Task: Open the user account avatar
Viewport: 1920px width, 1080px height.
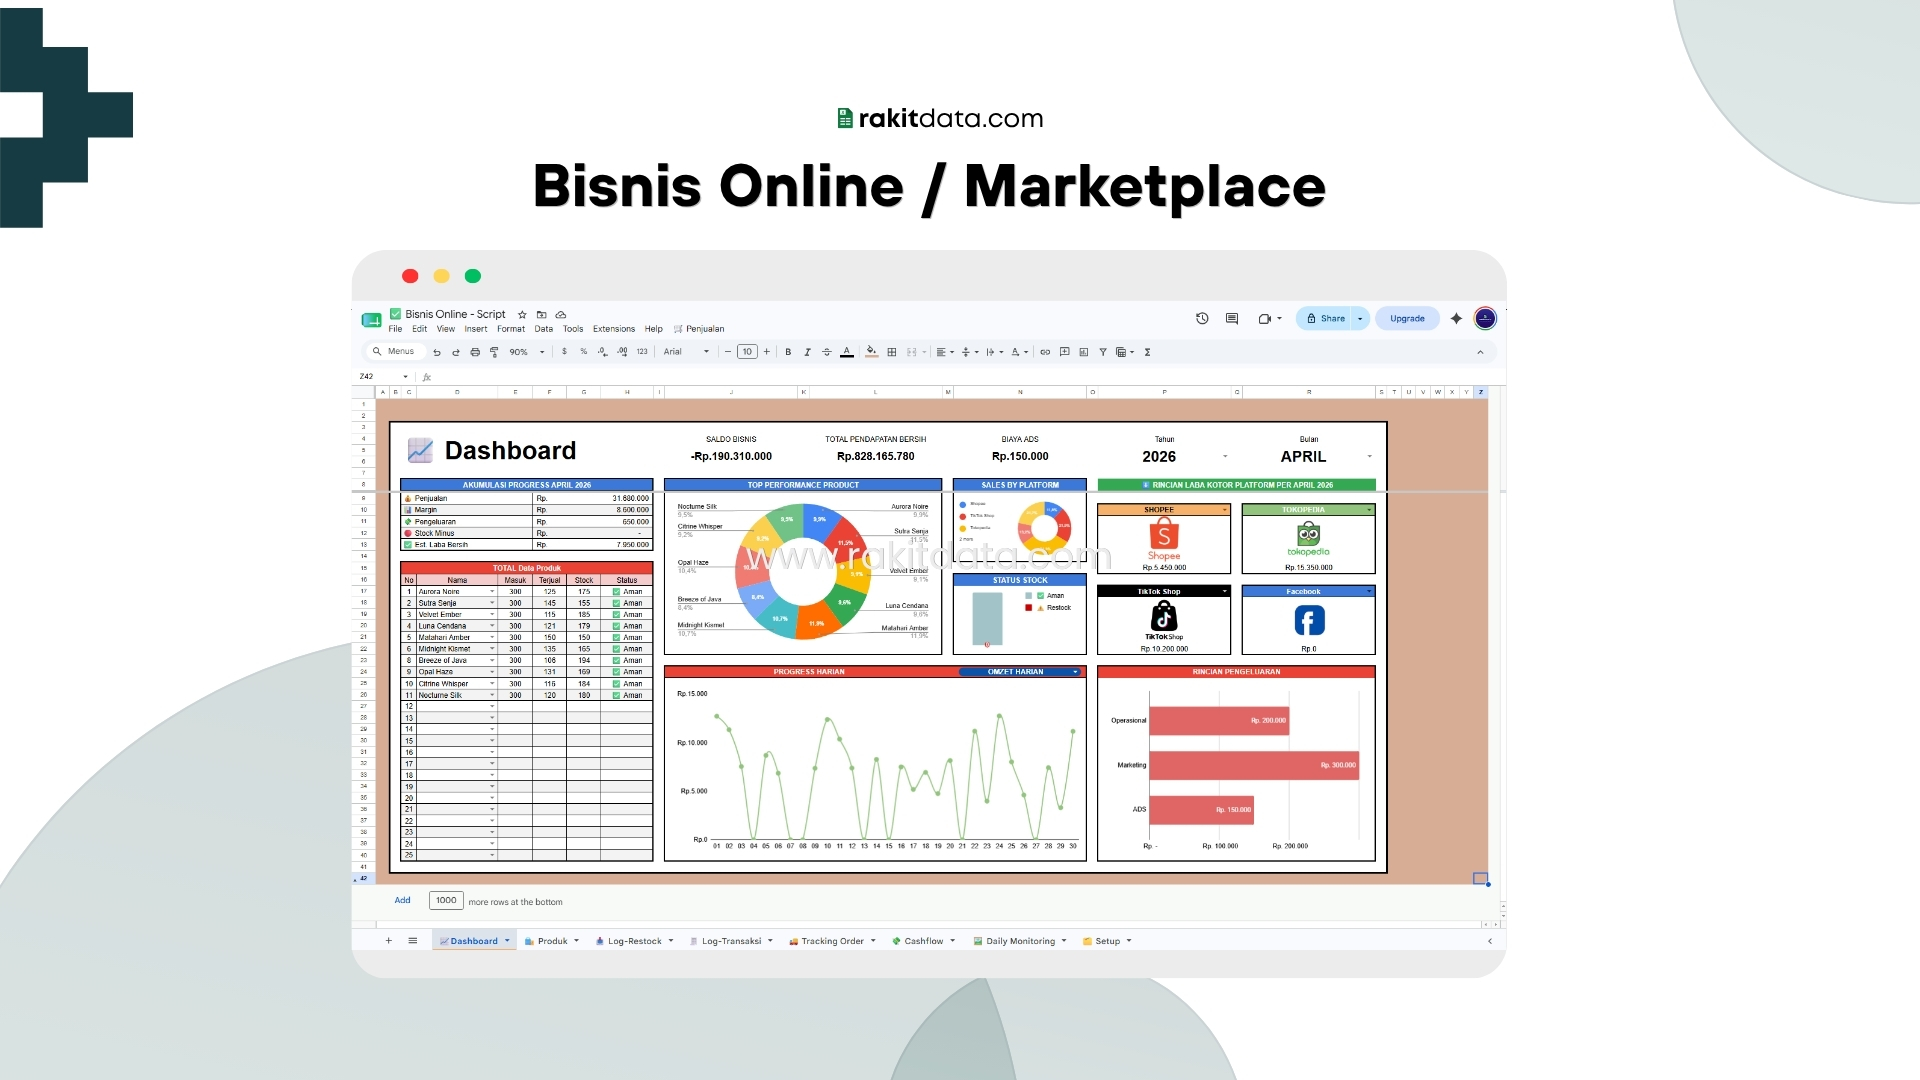Action: coord(1485,319)
